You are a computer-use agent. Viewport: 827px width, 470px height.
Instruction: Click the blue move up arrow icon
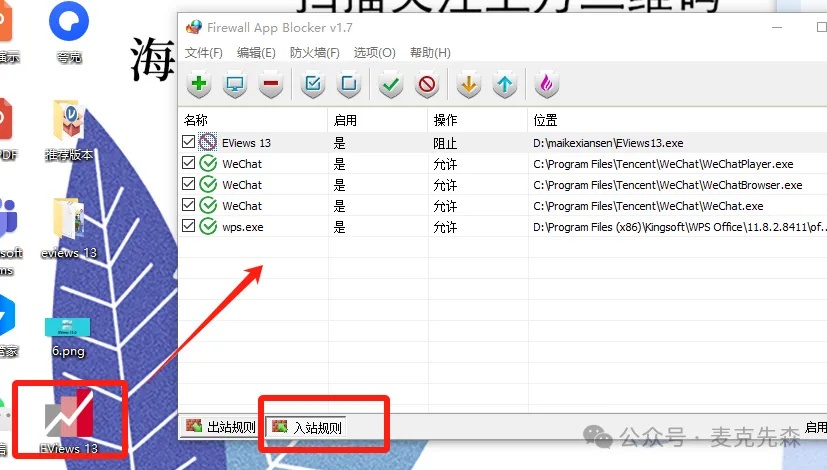point(505,84)
